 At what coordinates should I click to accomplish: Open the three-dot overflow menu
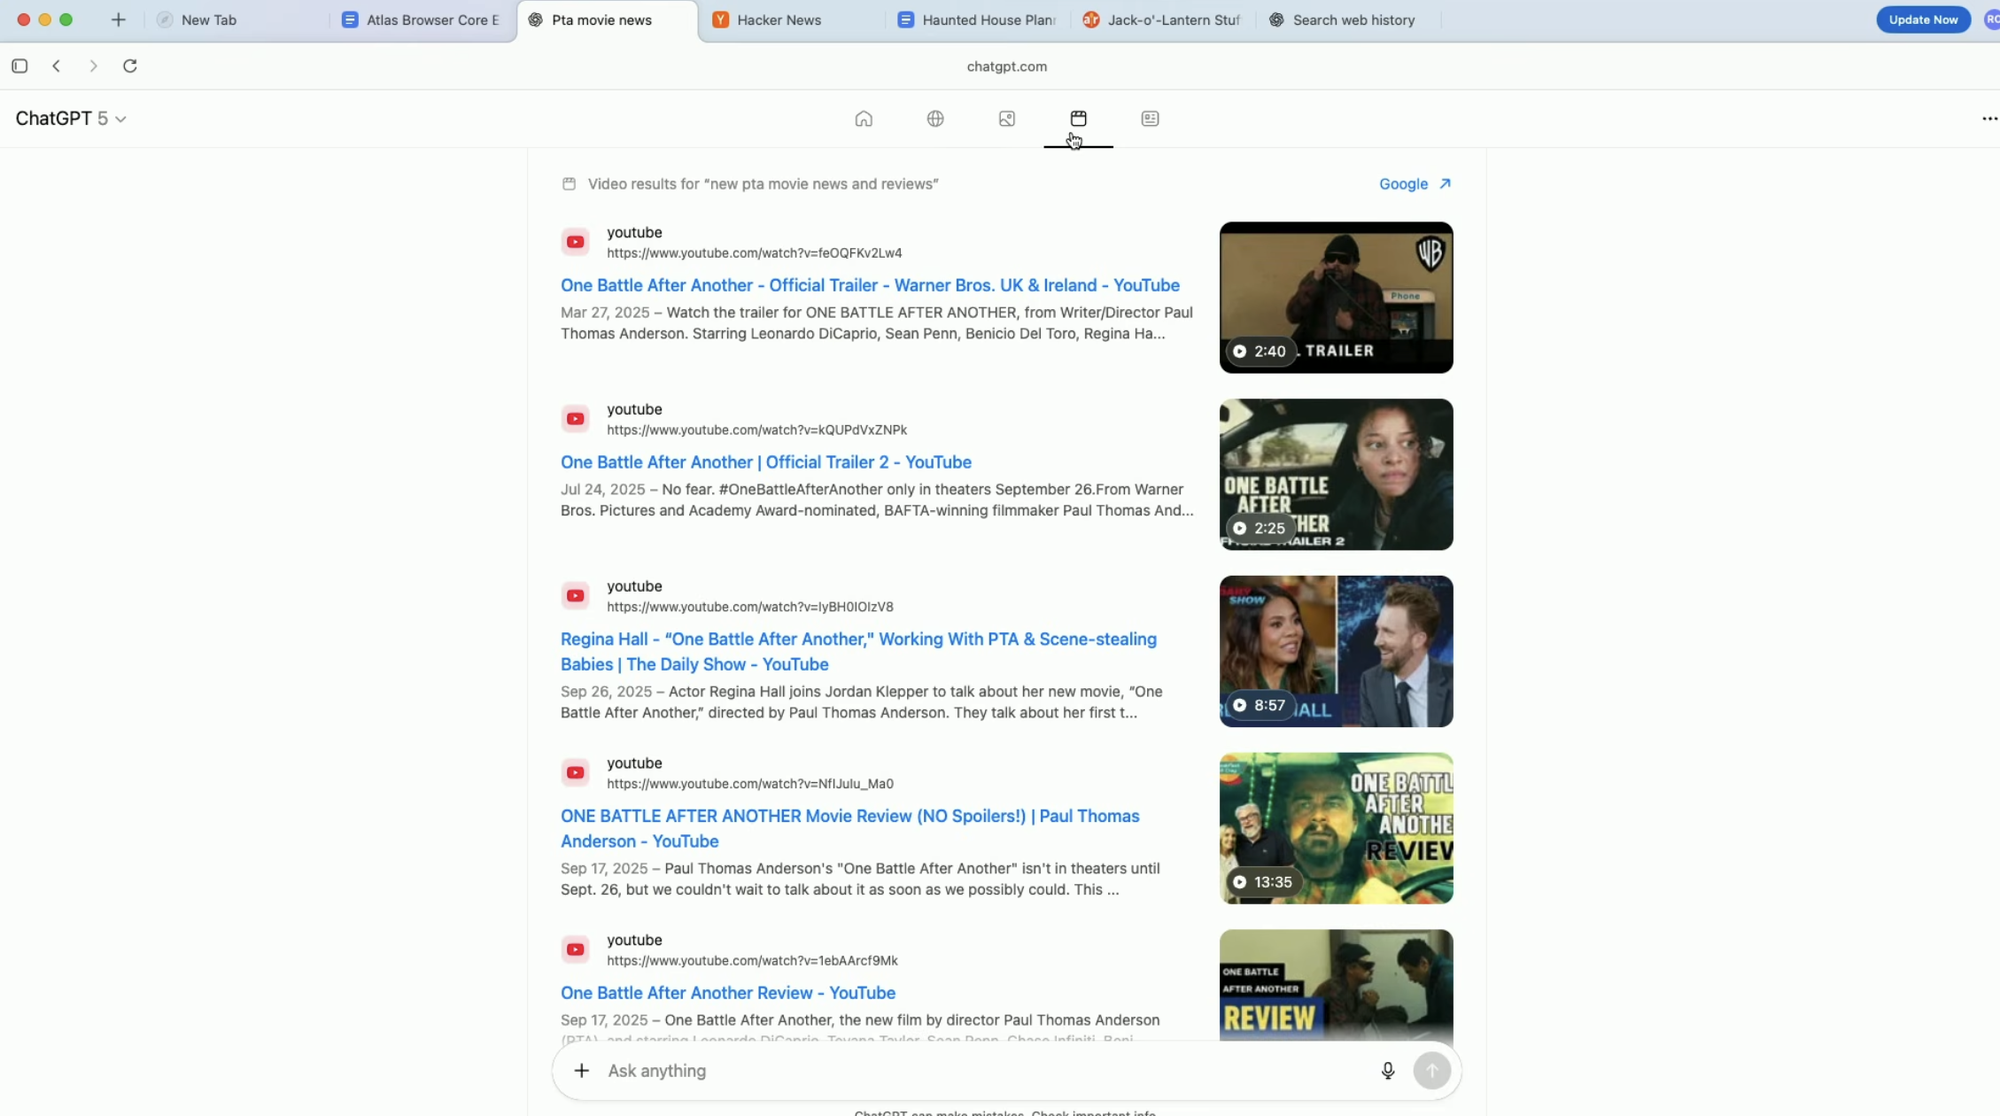coord(1989,118)
